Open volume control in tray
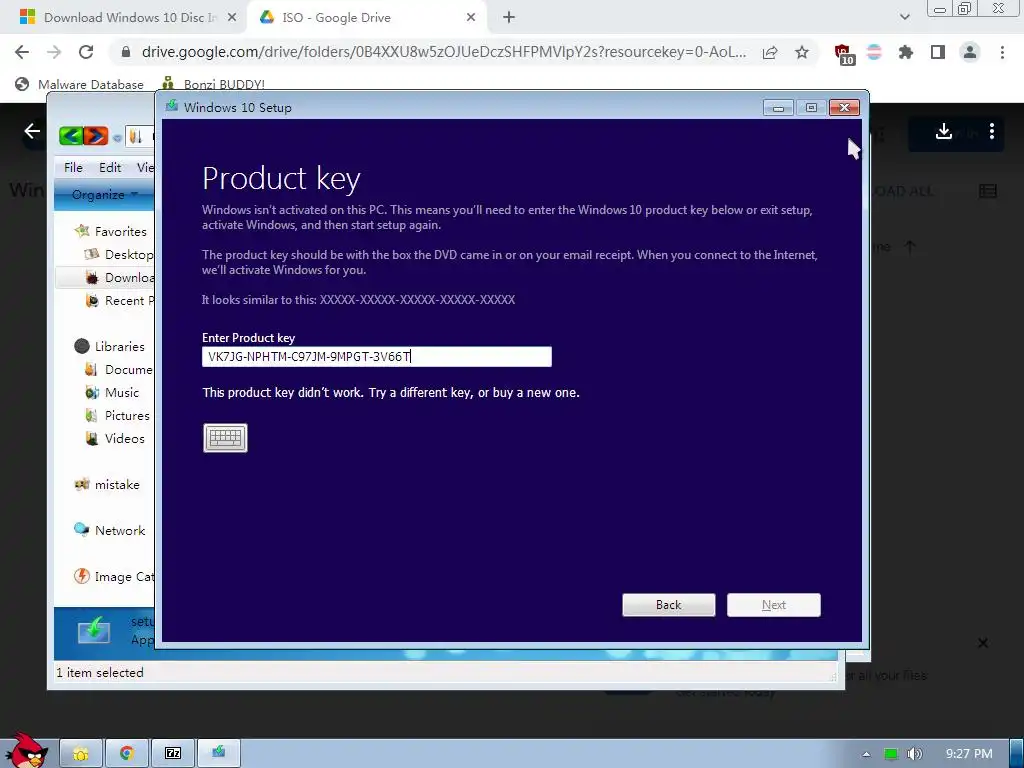The width and height of the screenshot is (1024, 768). tap(915, 754)
